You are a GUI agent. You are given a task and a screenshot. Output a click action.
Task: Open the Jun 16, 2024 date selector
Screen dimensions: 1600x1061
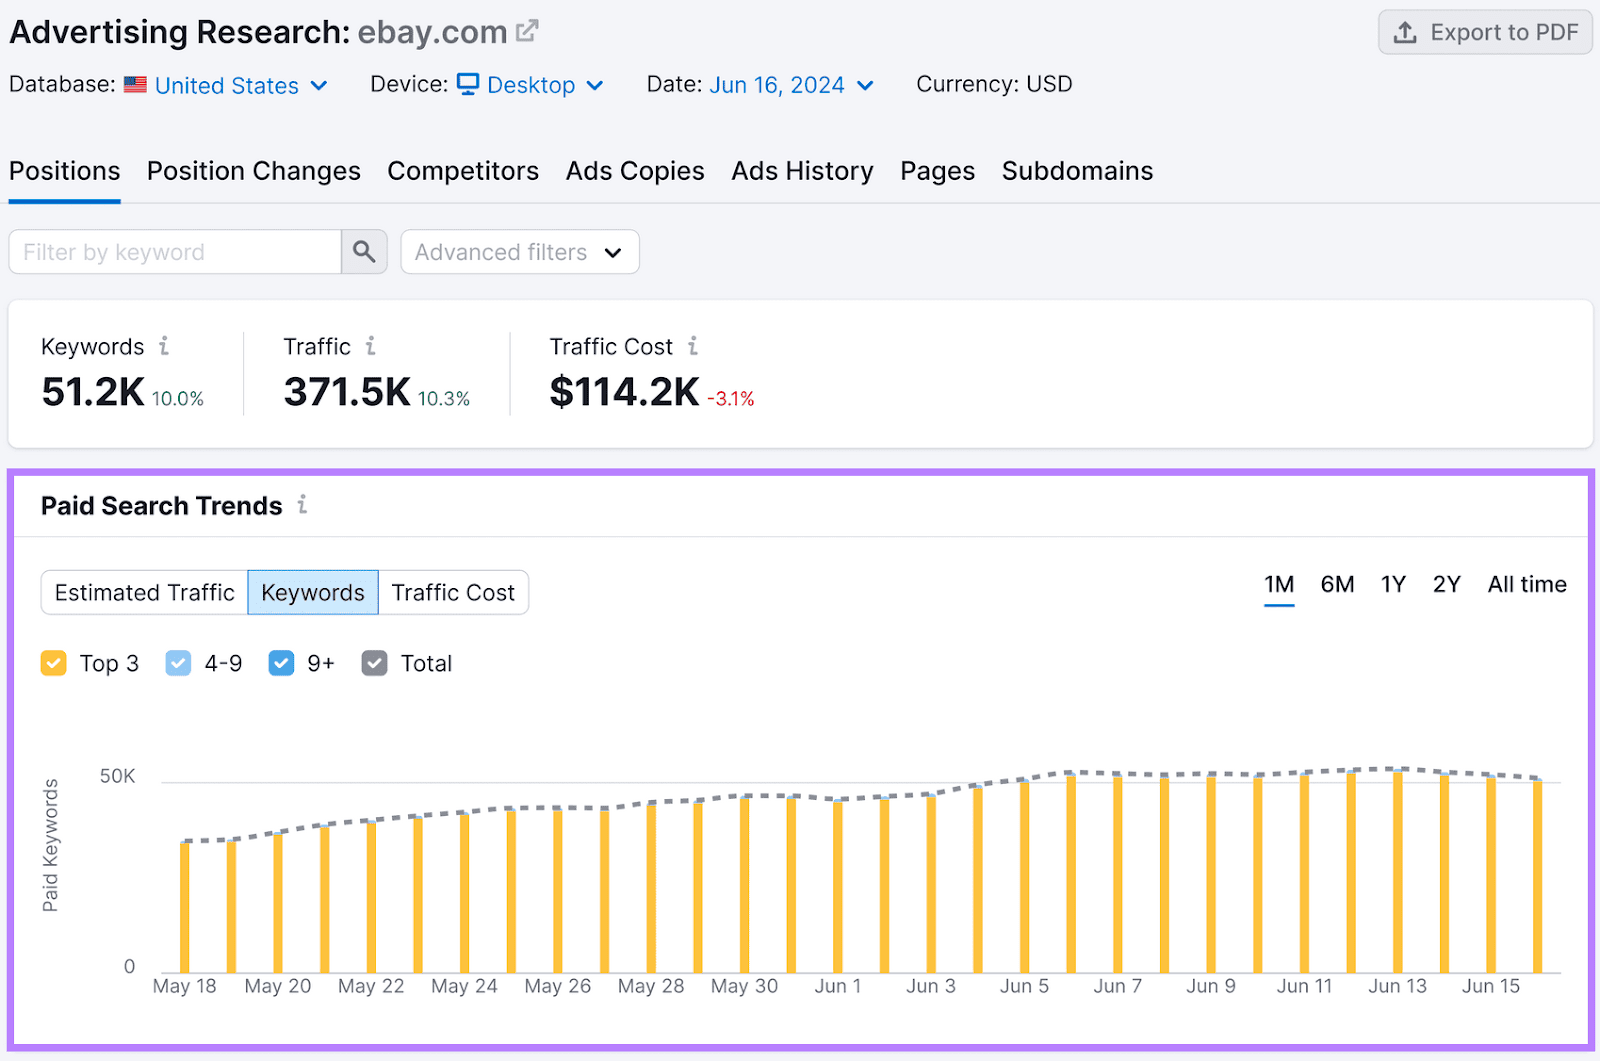coord(792,85)
